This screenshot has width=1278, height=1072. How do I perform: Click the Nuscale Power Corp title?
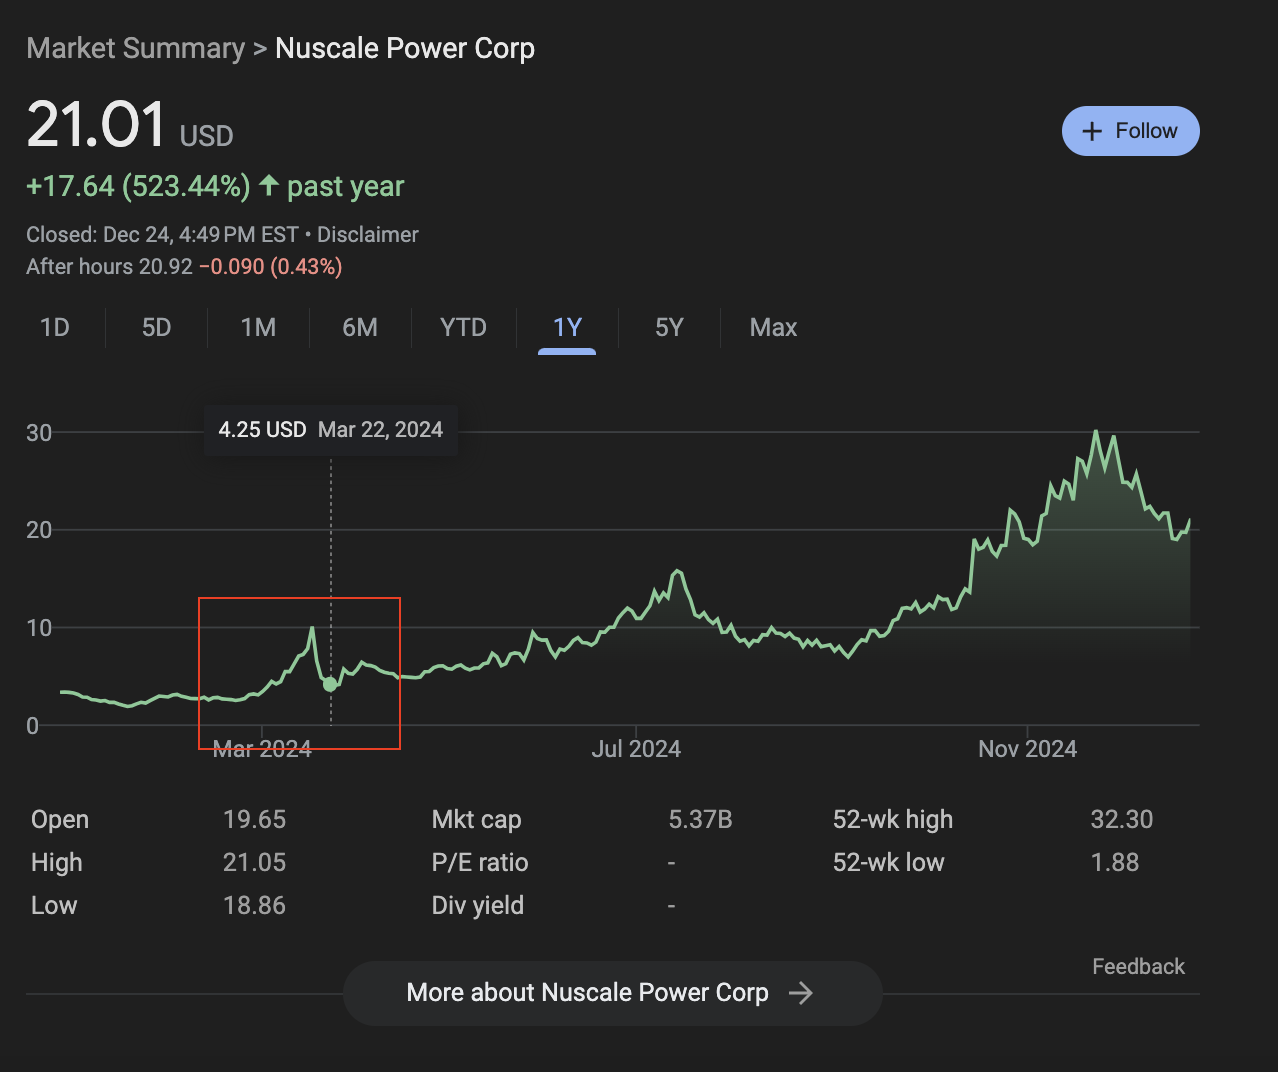pyautogui.click(x=405, y=48)
